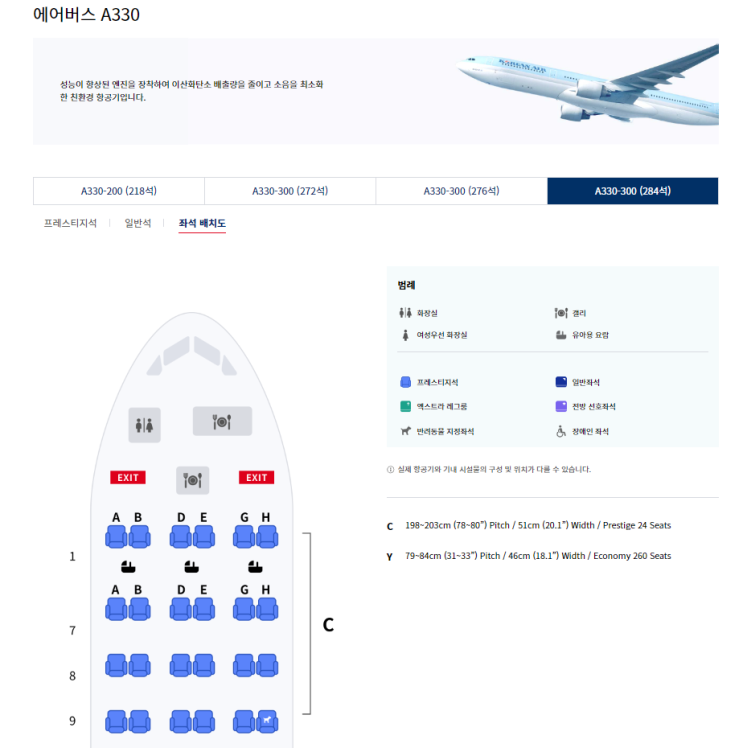
Task: Select the 좌석 배치도 sub-tab
Action: pyautogui.click(x=202, y=223)
